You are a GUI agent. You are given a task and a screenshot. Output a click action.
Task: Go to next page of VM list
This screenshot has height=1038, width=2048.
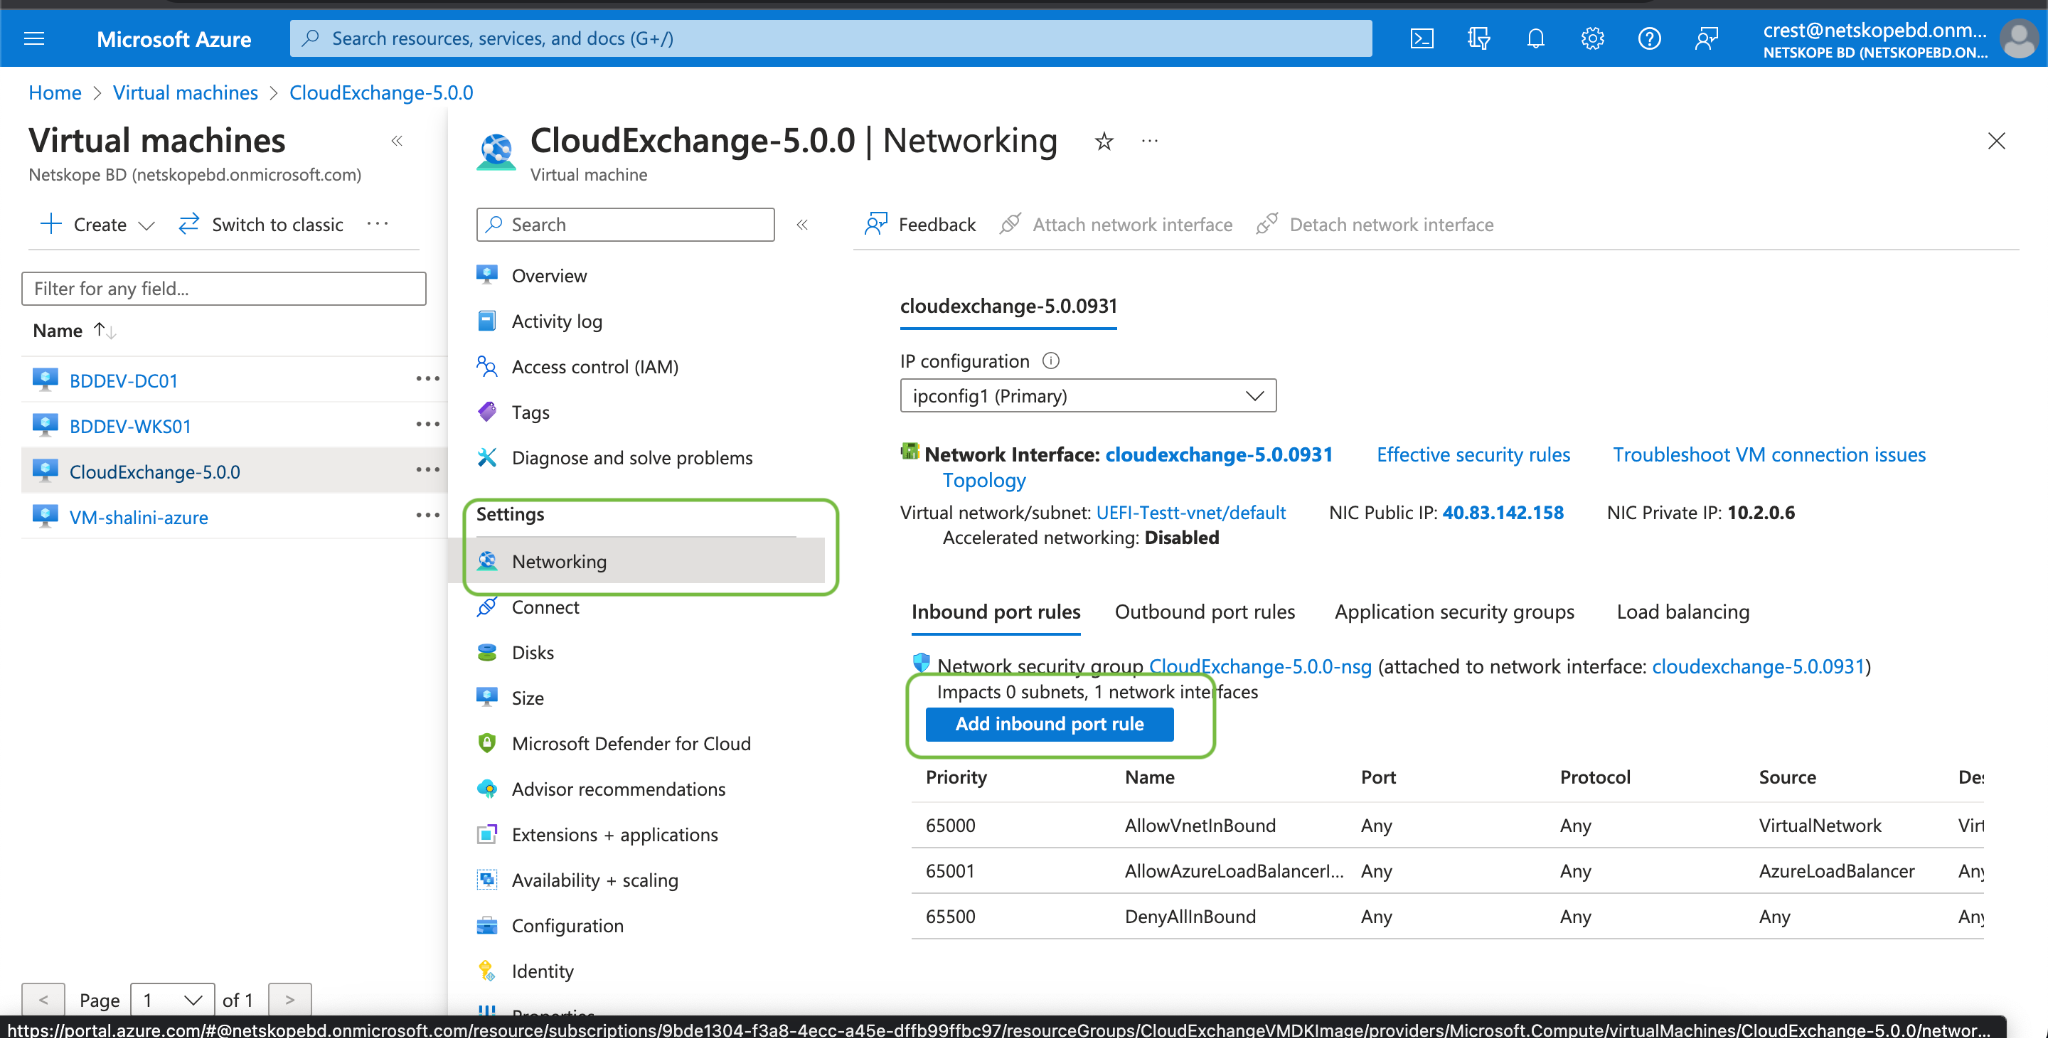coord(290,1000)
